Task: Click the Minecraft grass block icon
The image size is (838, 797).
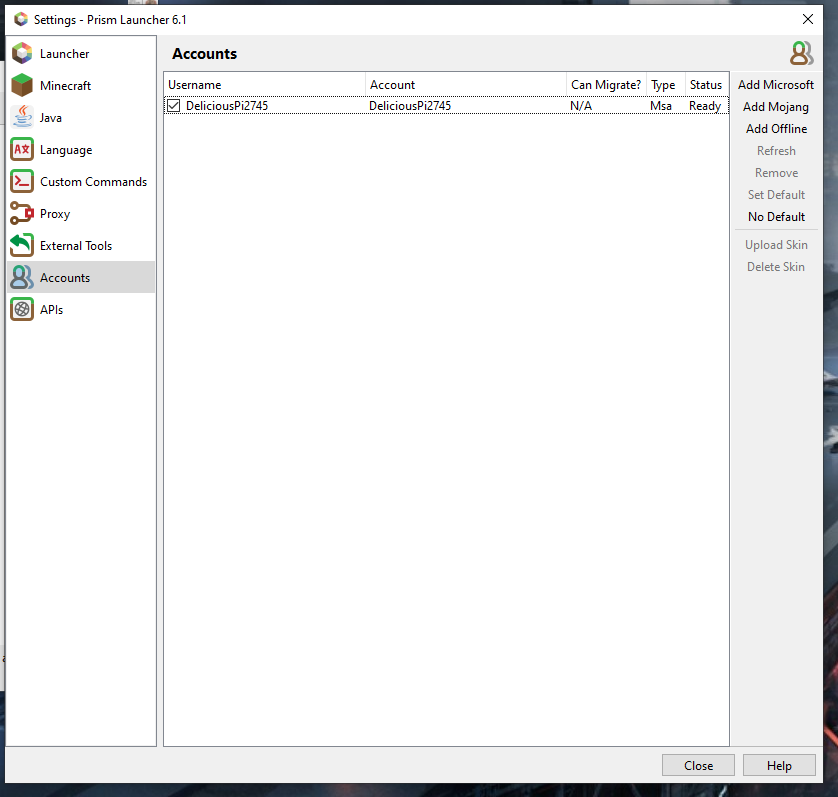Action: (21, 85)
